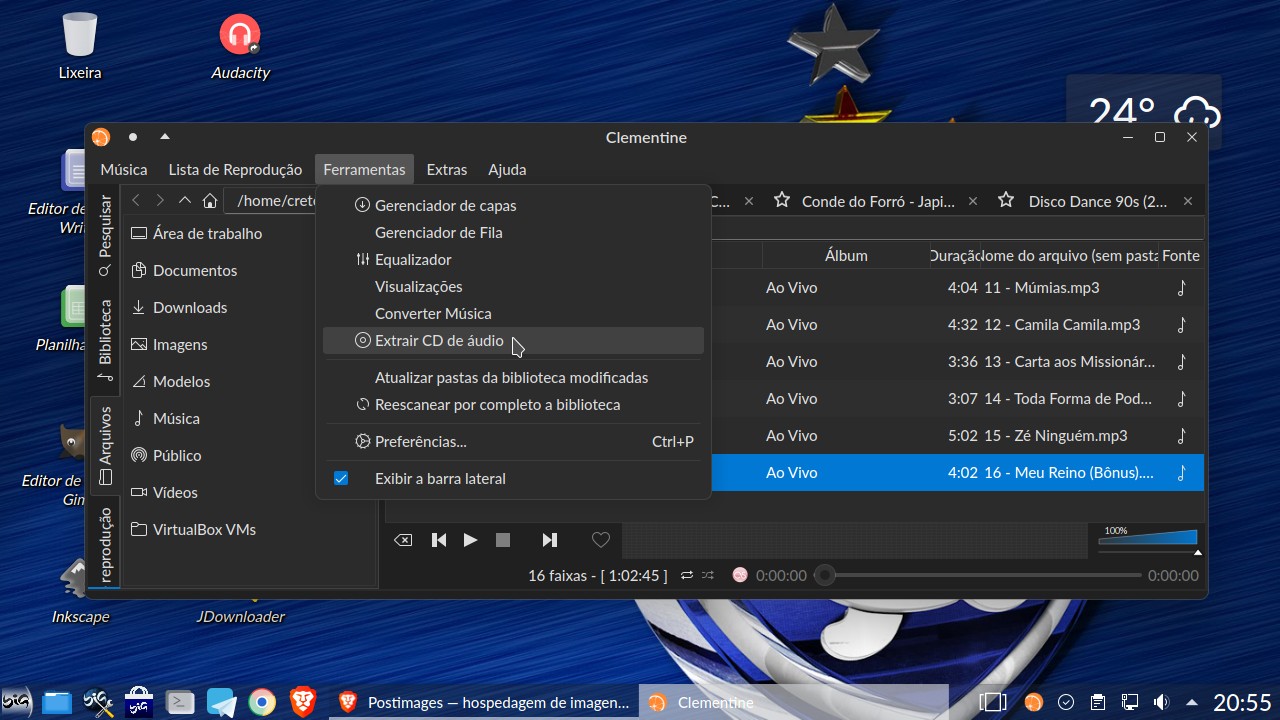
Task: Open Inkscape desktop icon
Action: pos(80,590)
